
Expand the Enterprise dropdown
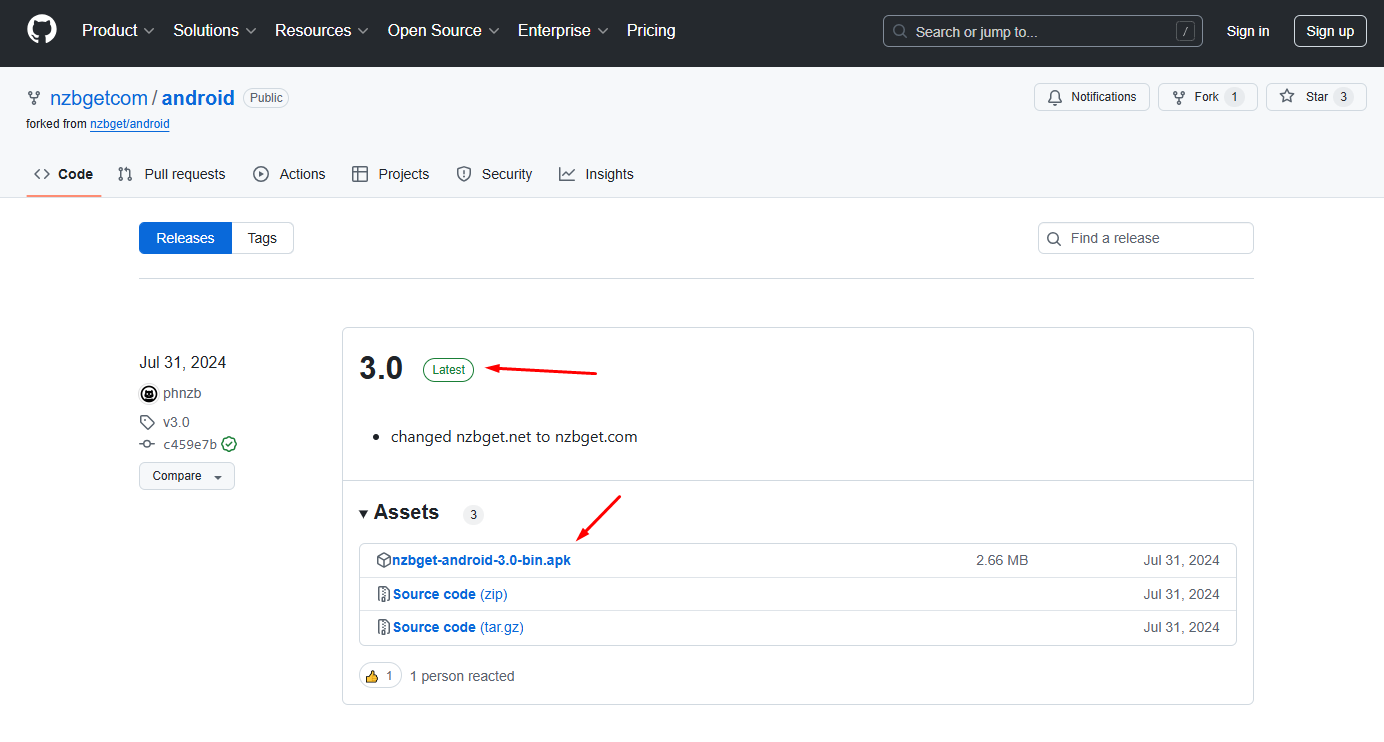click(563, 31)
